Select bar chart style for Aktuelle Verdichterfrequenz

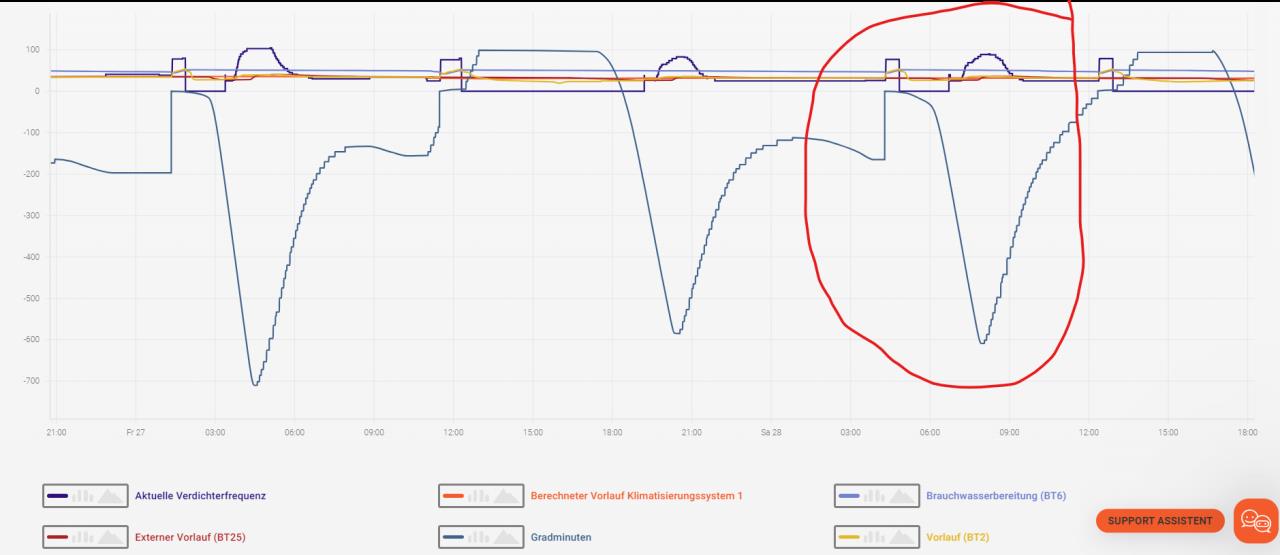83,495
